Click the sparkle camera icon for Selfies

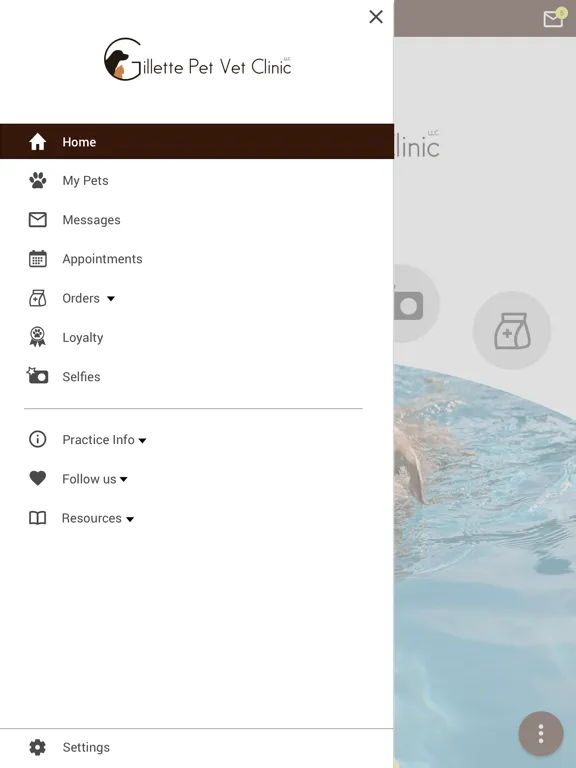(x=37, y=375)
